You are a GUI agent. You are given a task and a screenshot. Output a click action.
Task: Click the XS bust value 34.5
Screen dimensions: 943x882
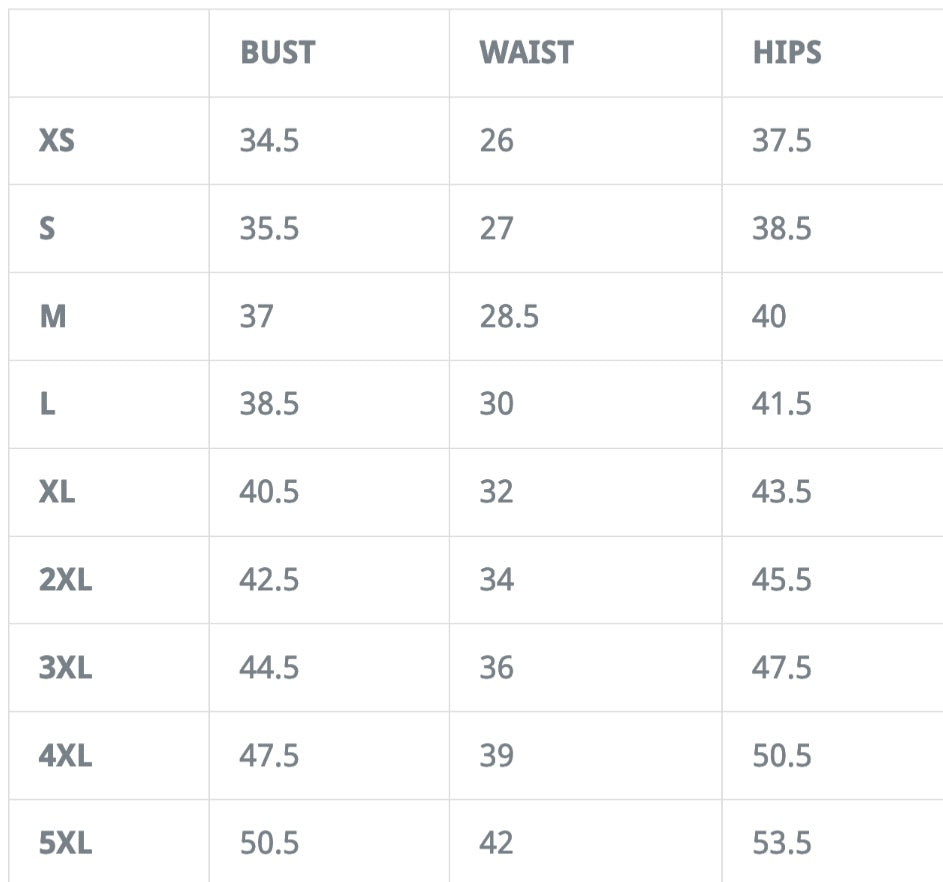tap(268, 141)
